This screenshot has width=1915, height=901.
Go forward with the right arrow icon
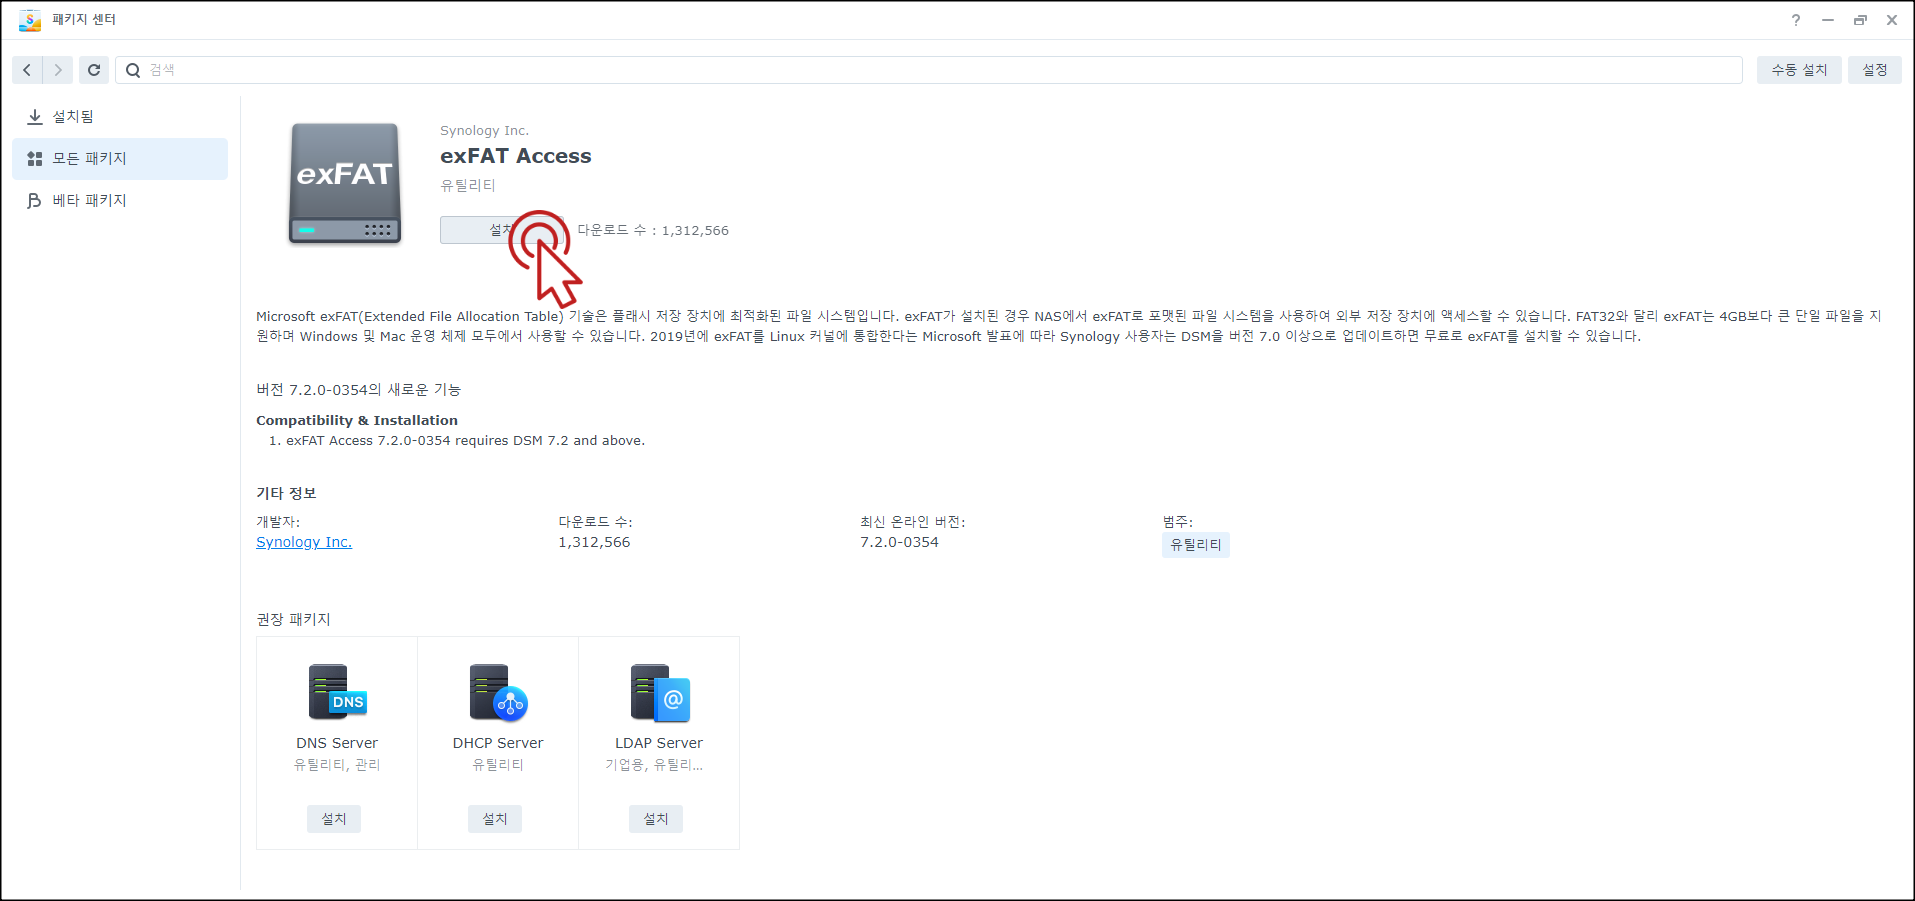(58, 70)
